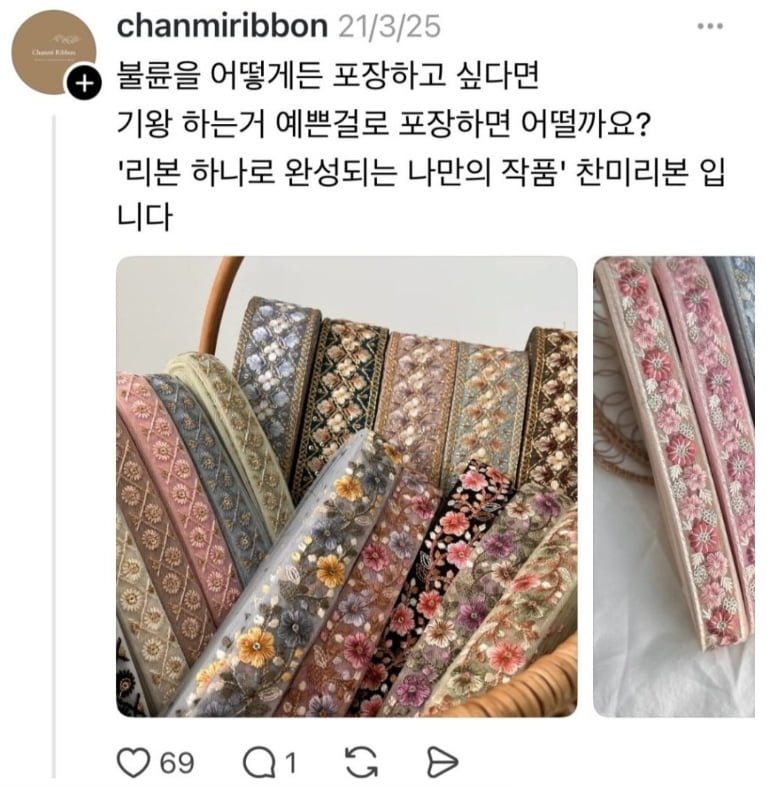Tap the last text line '니다'
Image resolution: width=767 pixels, height=786 pixels.
(144, 217)
